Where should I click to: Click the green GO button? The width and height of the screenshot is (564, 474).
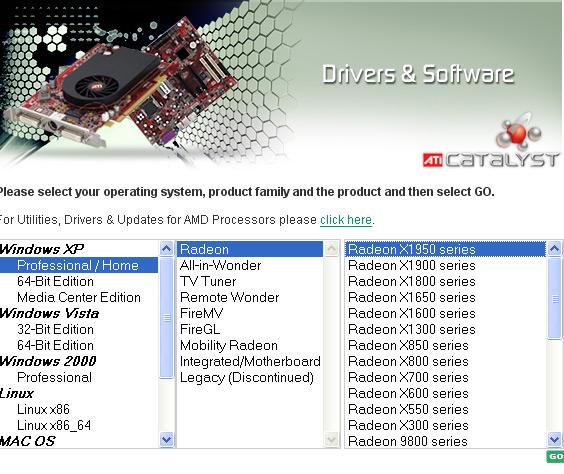point(555,456)
